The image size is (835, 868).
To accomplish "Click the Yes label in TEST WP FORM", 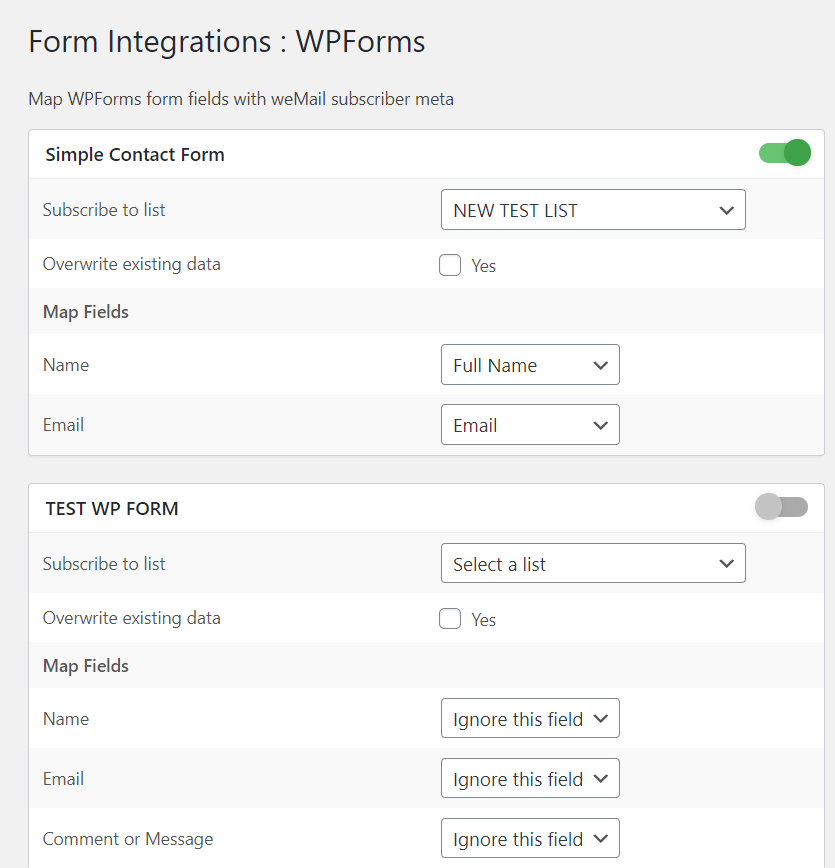I will pyautogui.click(x=483, y=619).
